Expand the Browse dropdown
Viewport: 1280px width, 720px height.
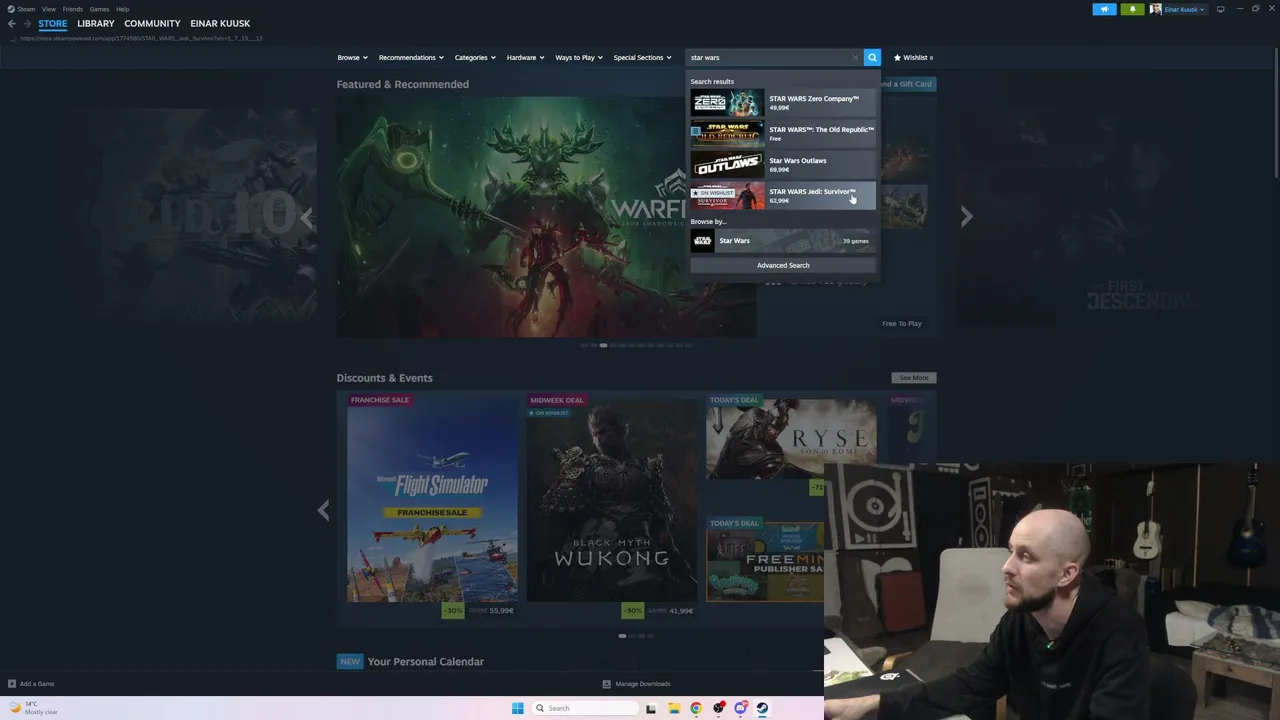tap(352, 58)
